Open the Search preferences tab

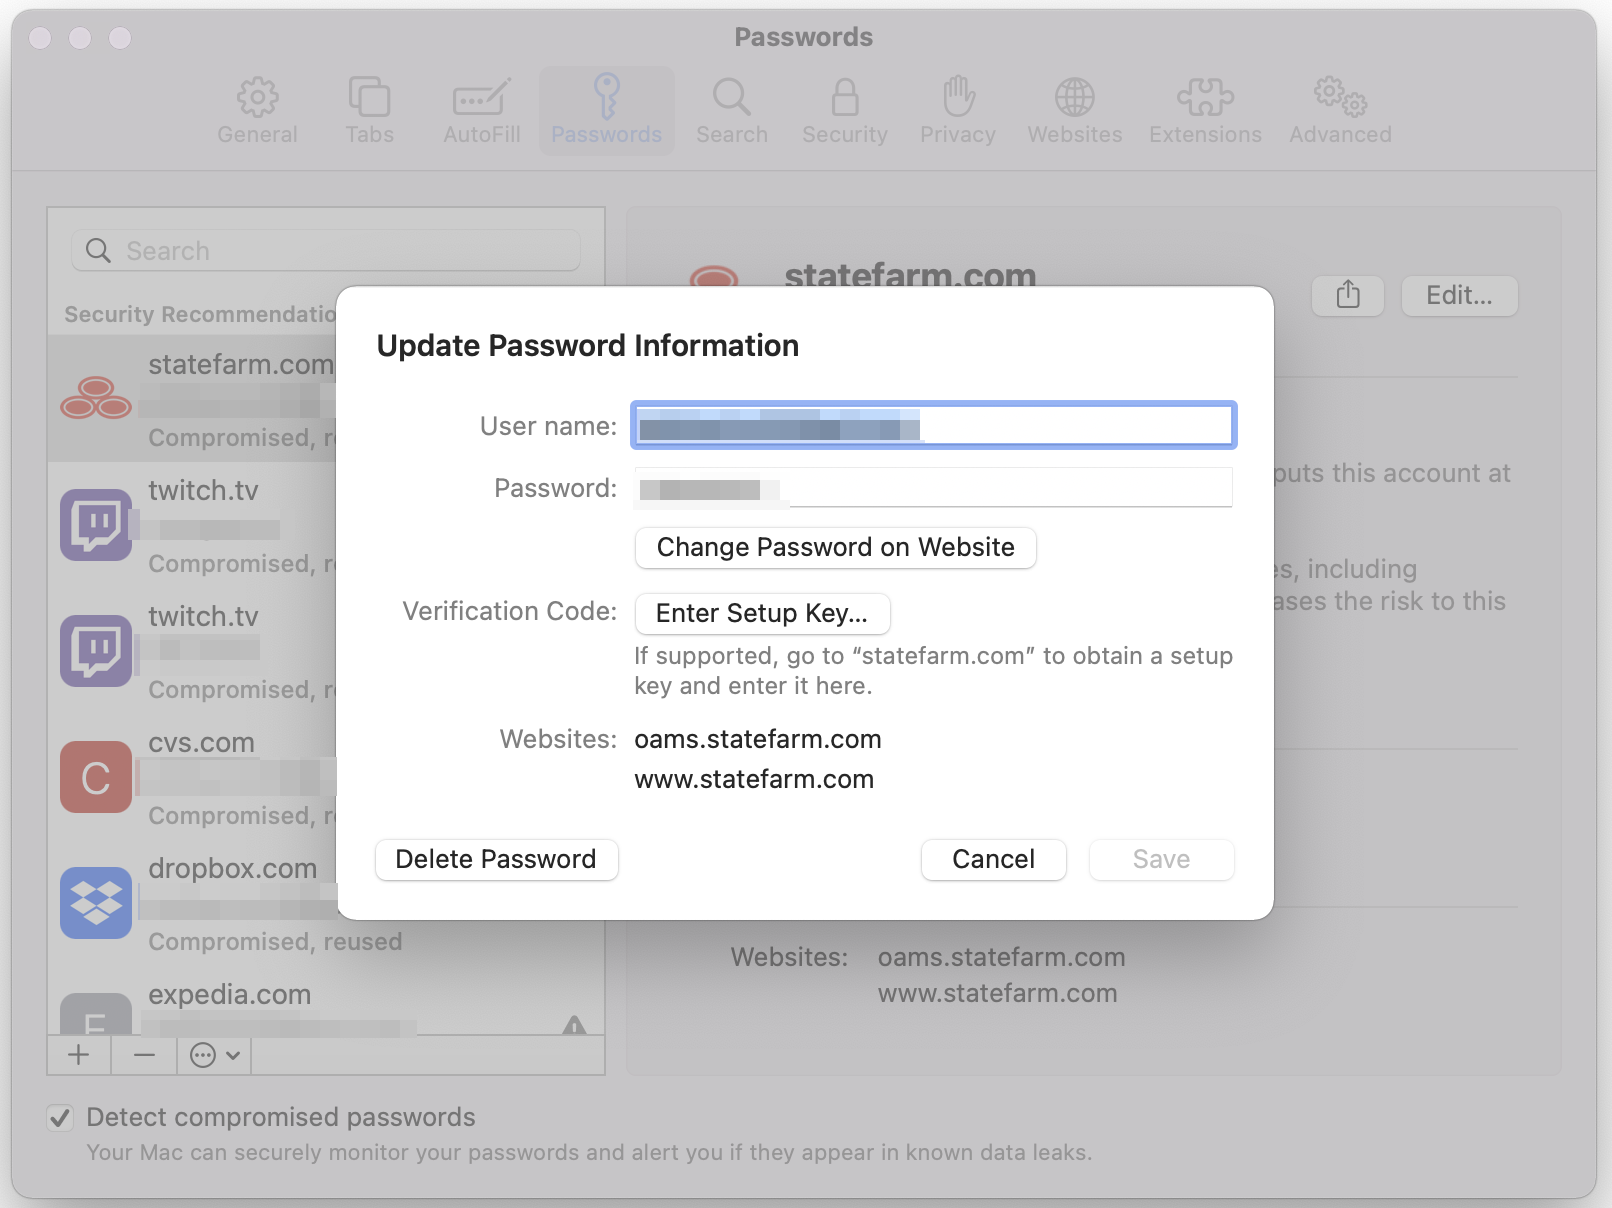point(732,111)
